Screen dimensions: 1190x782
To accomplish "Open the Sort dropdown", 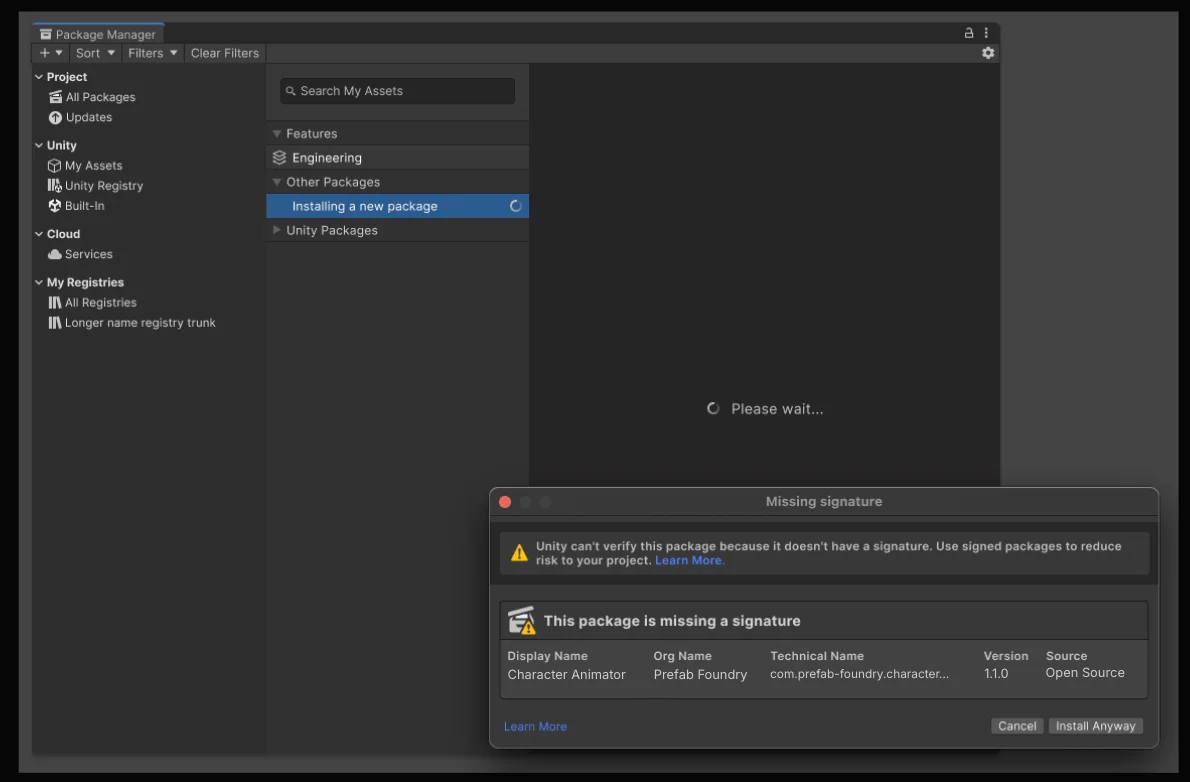I will [x=96, y=53].
